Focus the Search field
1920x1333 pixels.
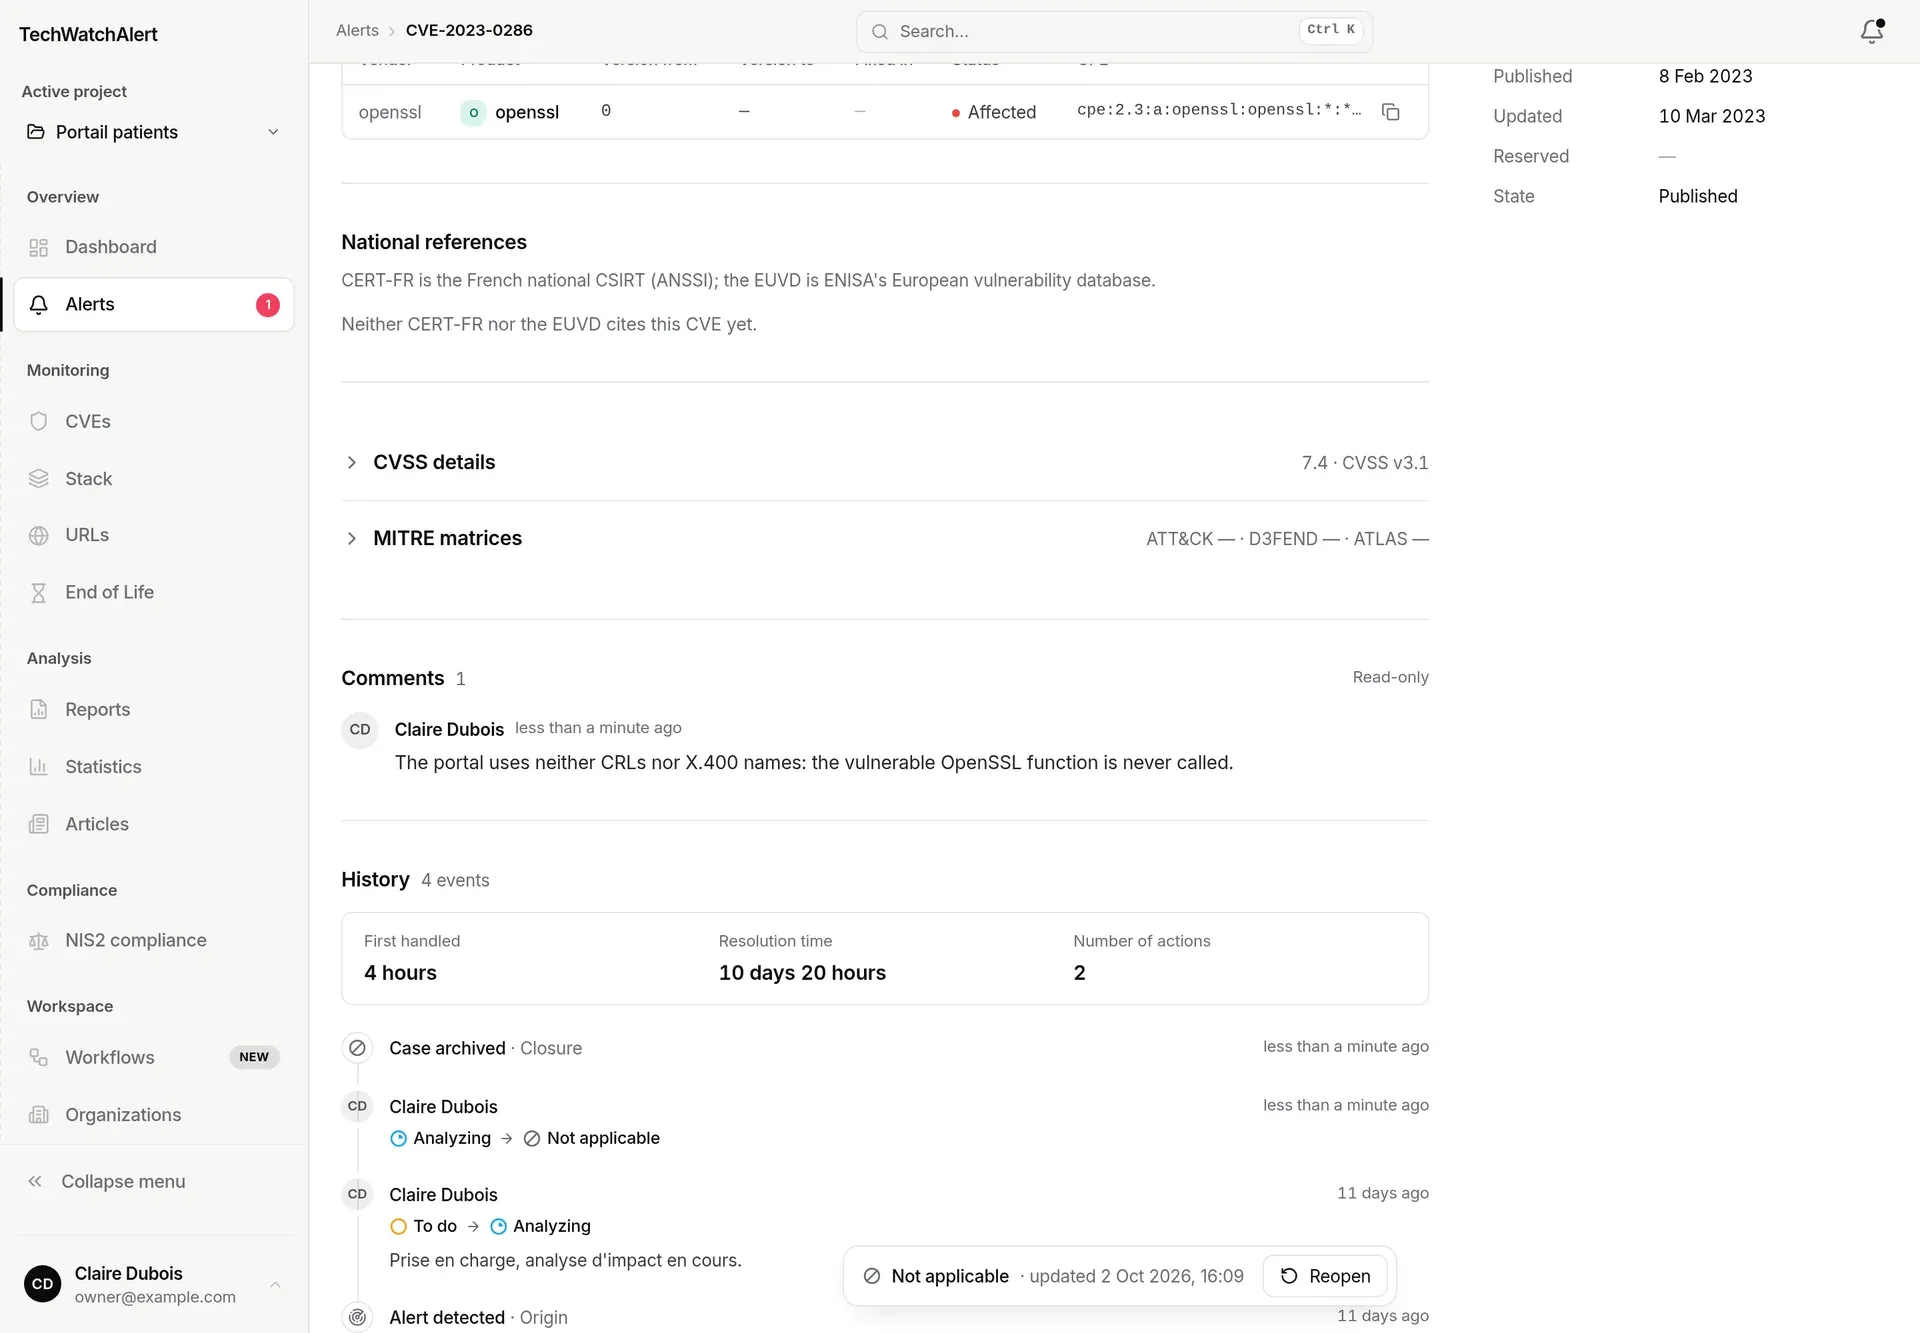[x=1114, y=31]
